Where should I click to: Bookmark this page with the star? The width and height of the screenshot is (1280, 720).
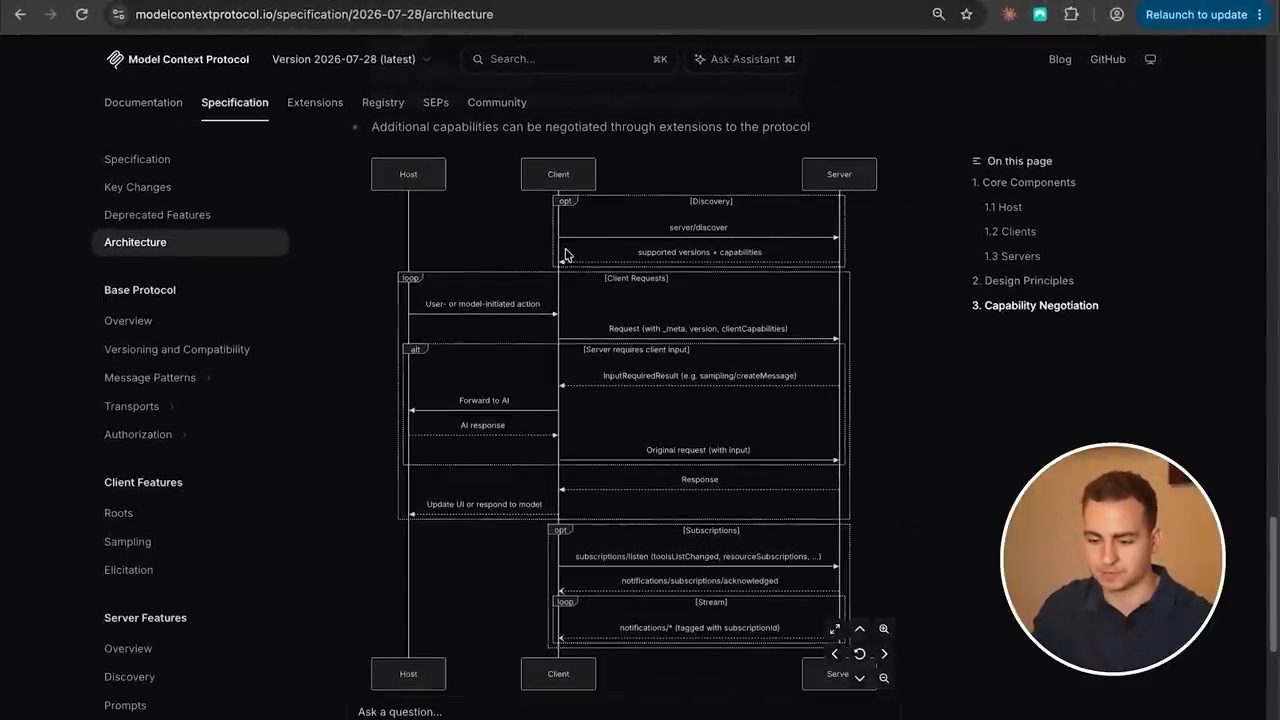coord(966,14)
